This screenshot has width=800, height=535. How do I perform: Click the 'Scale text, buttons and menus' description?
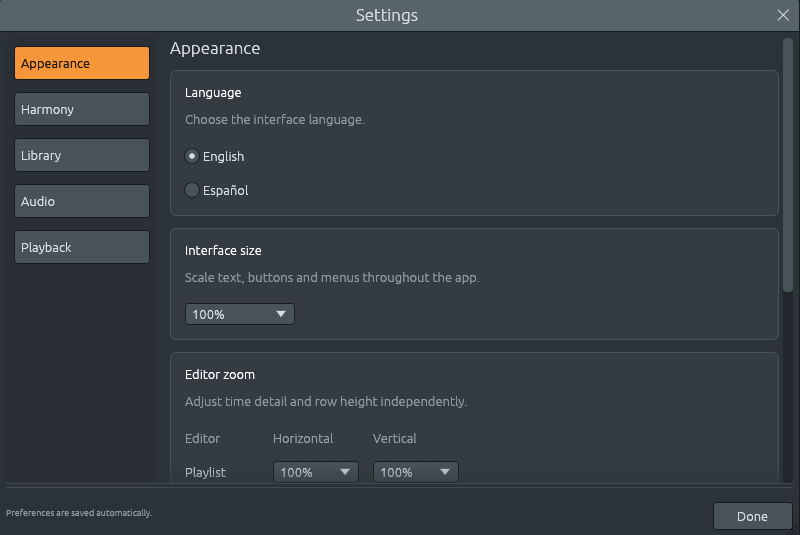(x=332, y=277)
